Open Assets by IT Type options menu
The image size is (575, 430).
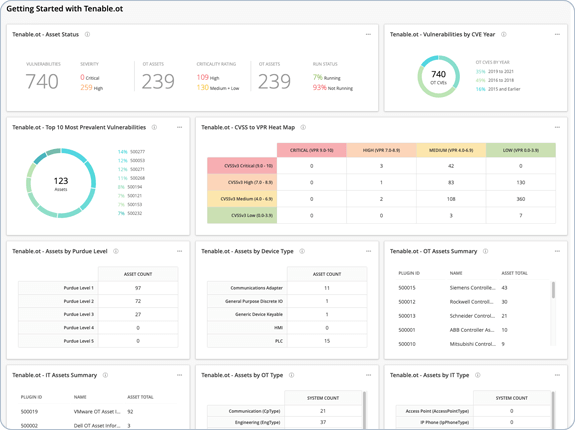pos(557,375)
